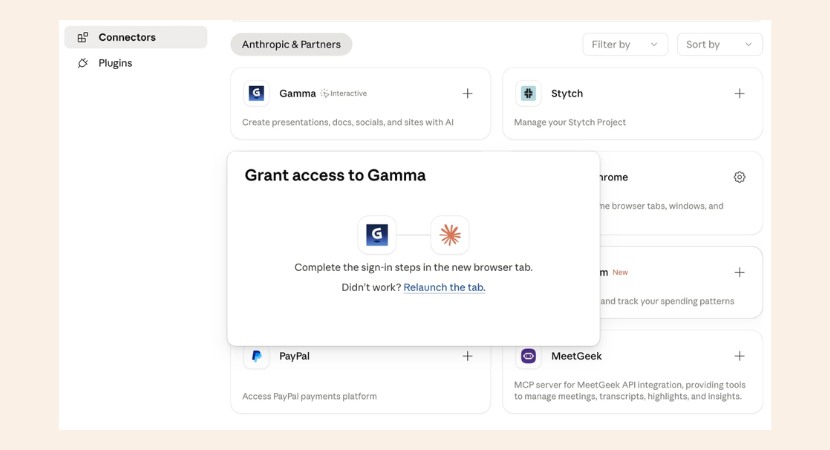Add the Gamma connector with plus icon
The image size is (830, 450).
coord(467,94)
